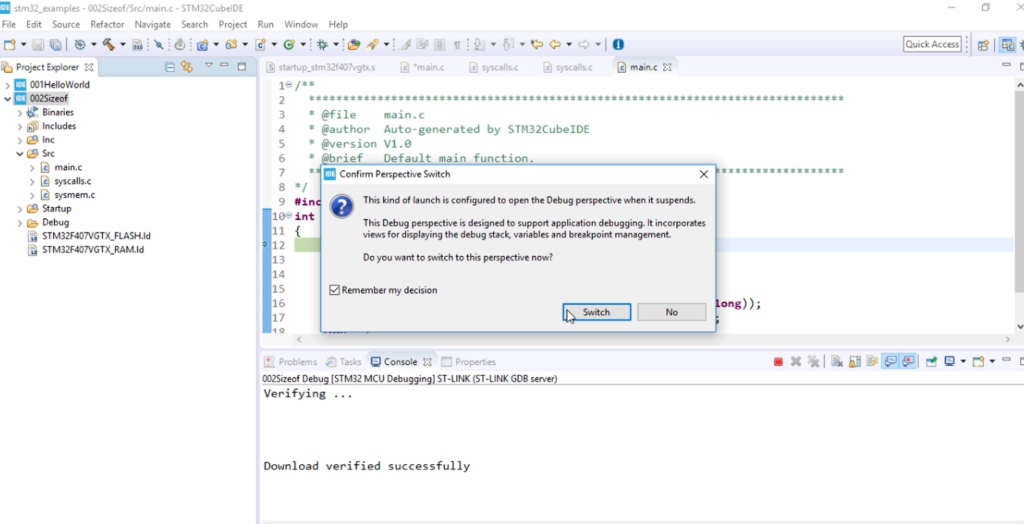Toggle Scroll Lock in console toolbar
The width and height of the screenshot is (1024, 524).
pos(854,361)
